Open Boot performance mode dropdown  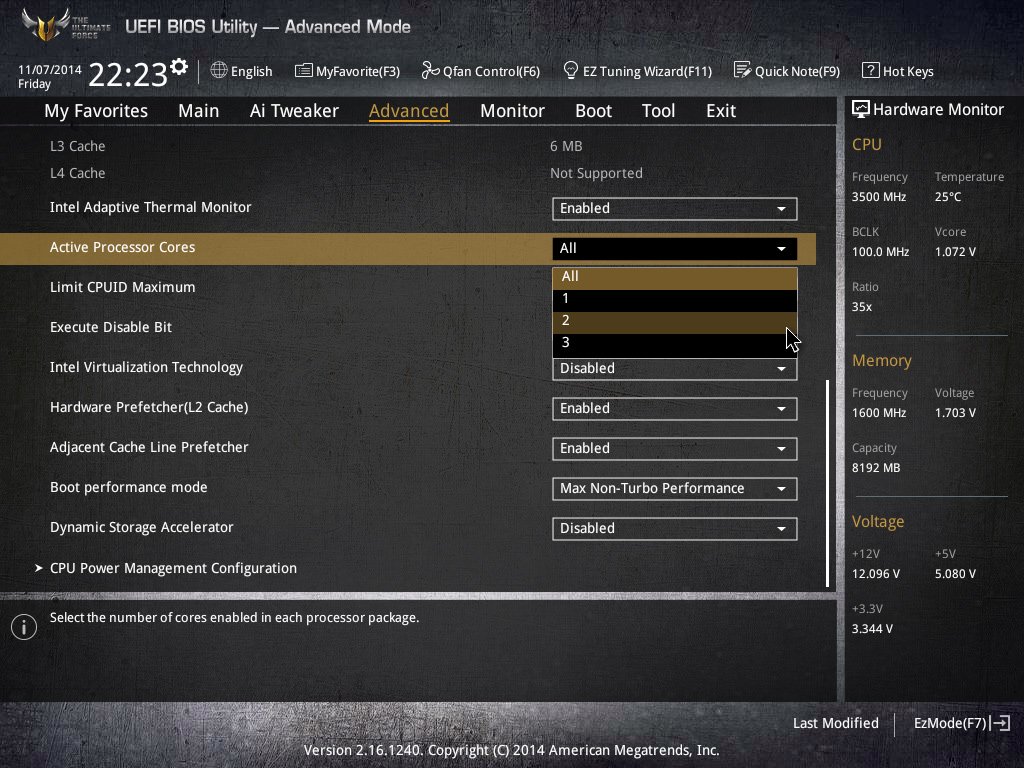[x=675, y=488]
